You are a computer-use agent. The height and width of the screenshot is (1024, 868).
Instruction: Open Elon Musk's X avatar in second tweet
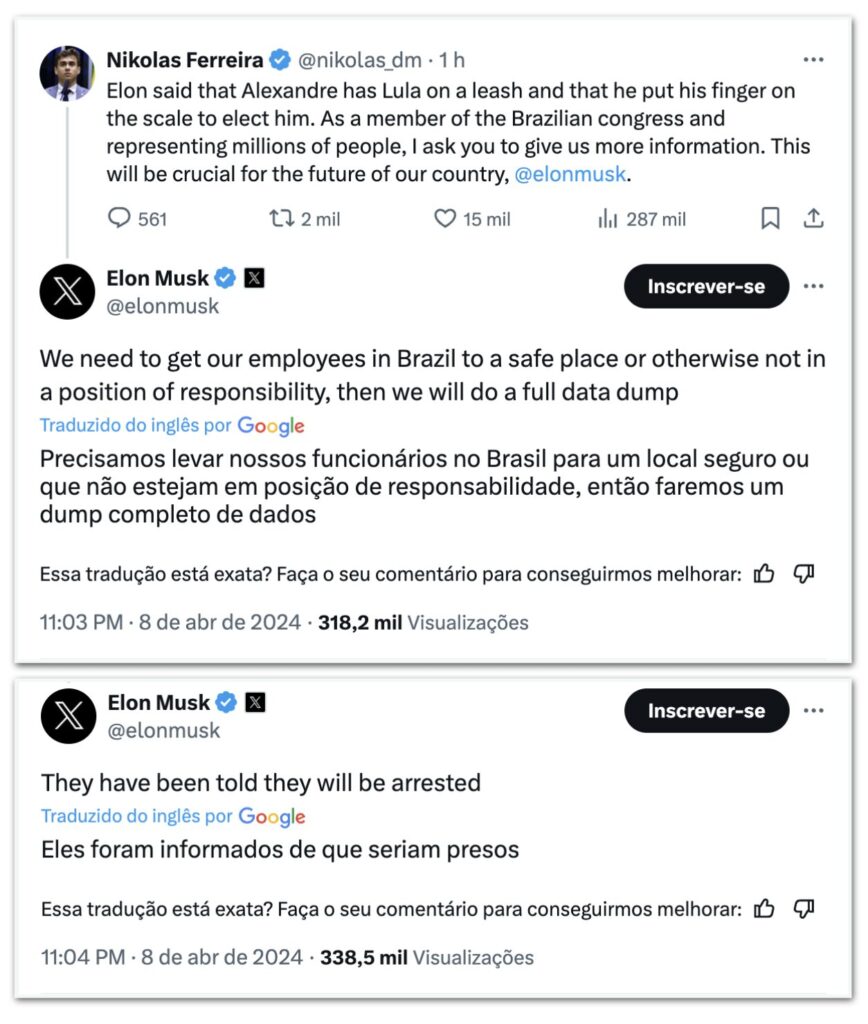tap(69, 716)
